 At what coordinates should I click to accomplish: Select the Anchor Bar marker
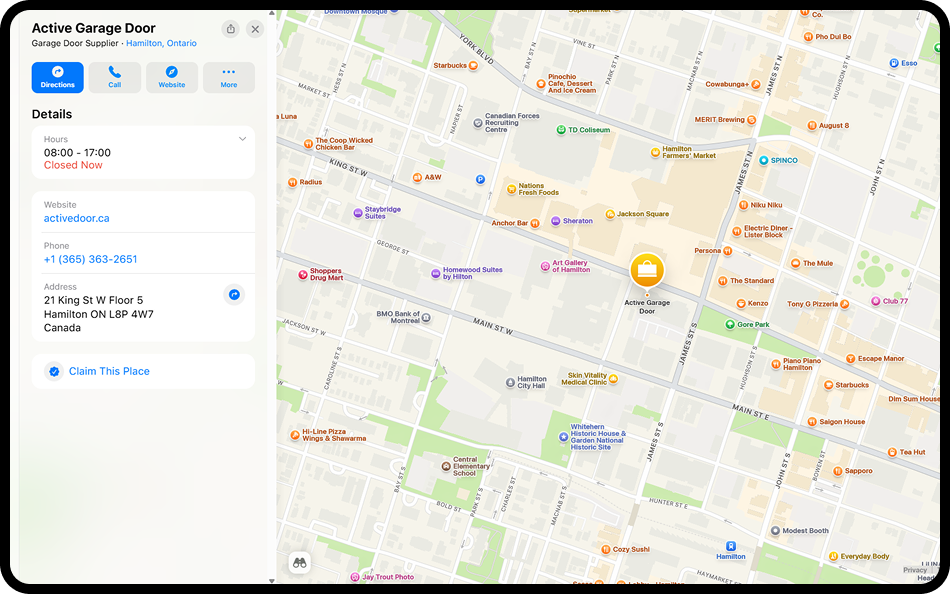point(535,223)
